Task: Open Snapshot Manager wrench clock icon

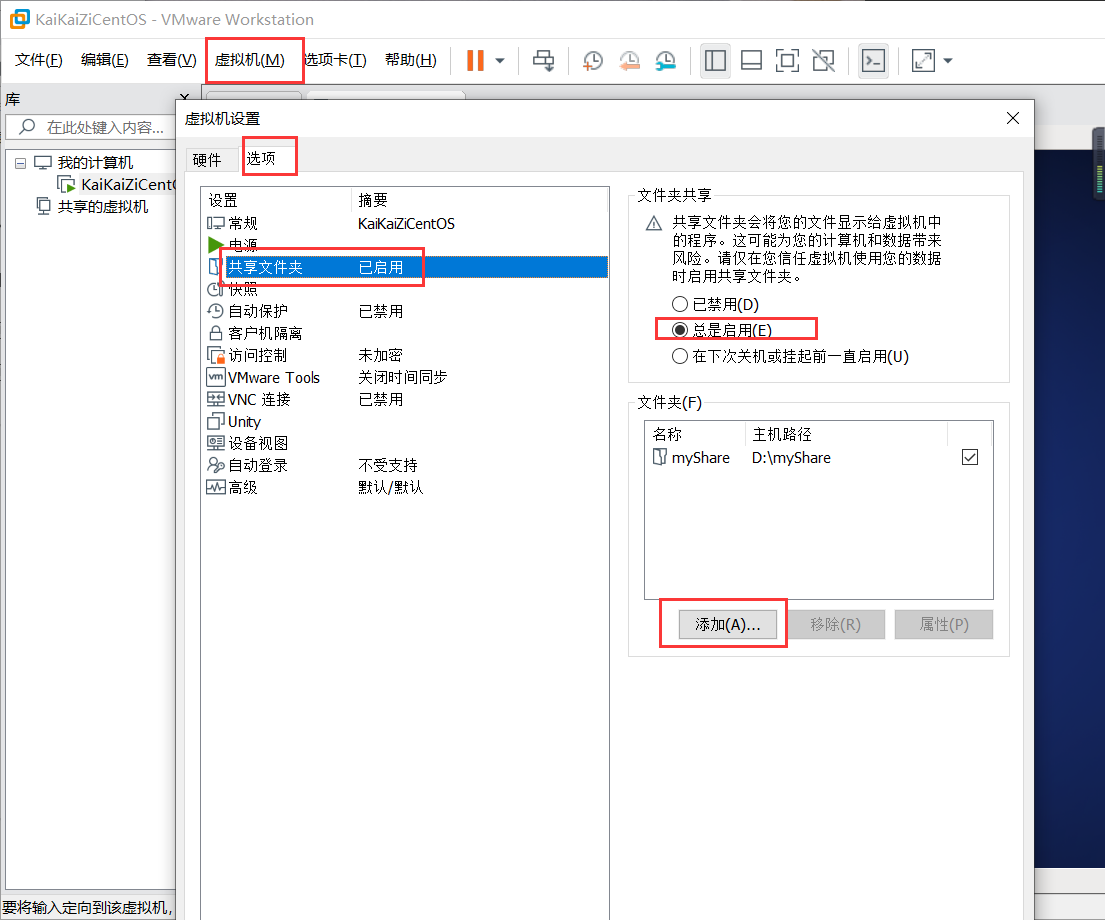Action: coord(666,61)
